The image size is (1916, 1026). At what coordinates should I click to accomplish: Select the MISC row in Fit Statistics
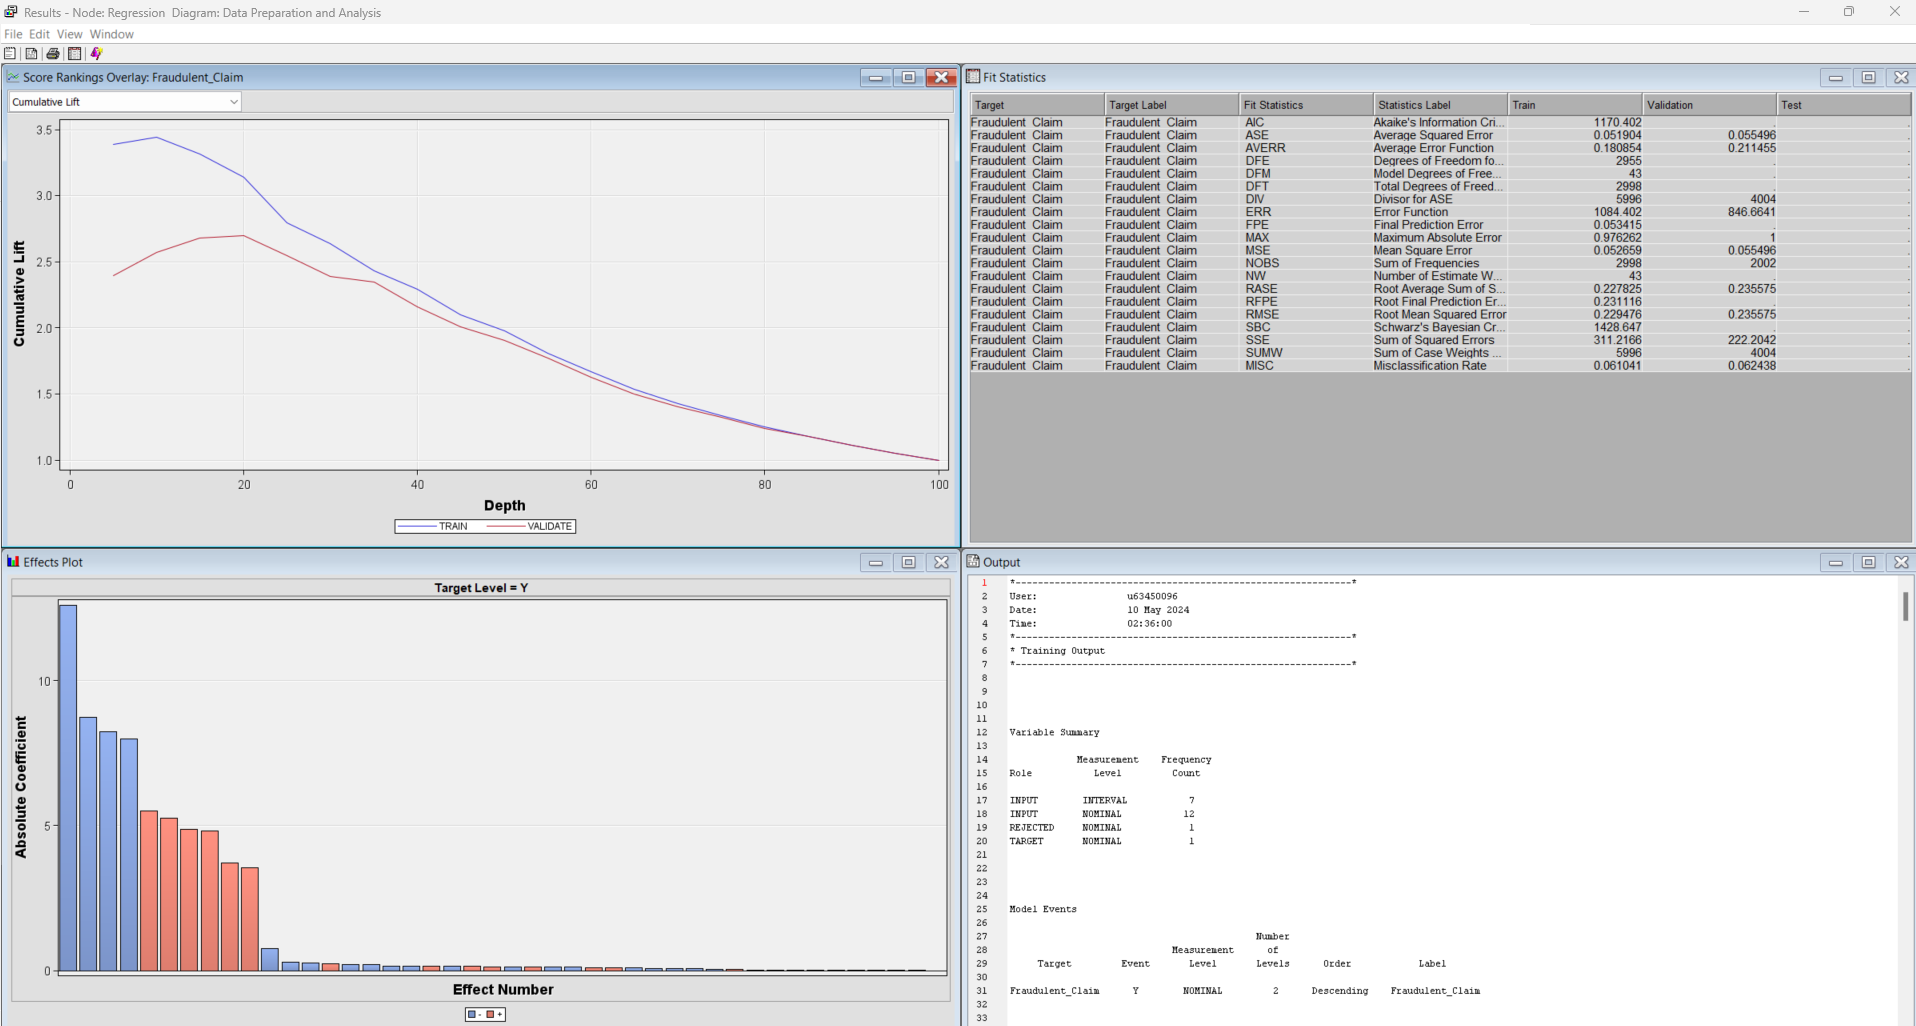pos(1300,365)
